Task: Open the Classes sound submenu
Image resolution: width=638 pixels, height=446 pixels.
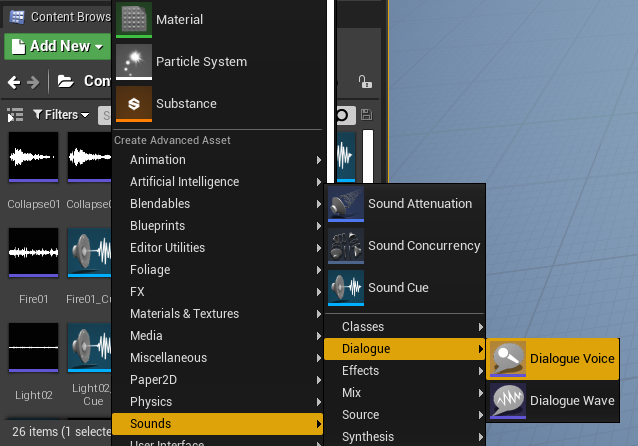Action: tap(404, 327)
